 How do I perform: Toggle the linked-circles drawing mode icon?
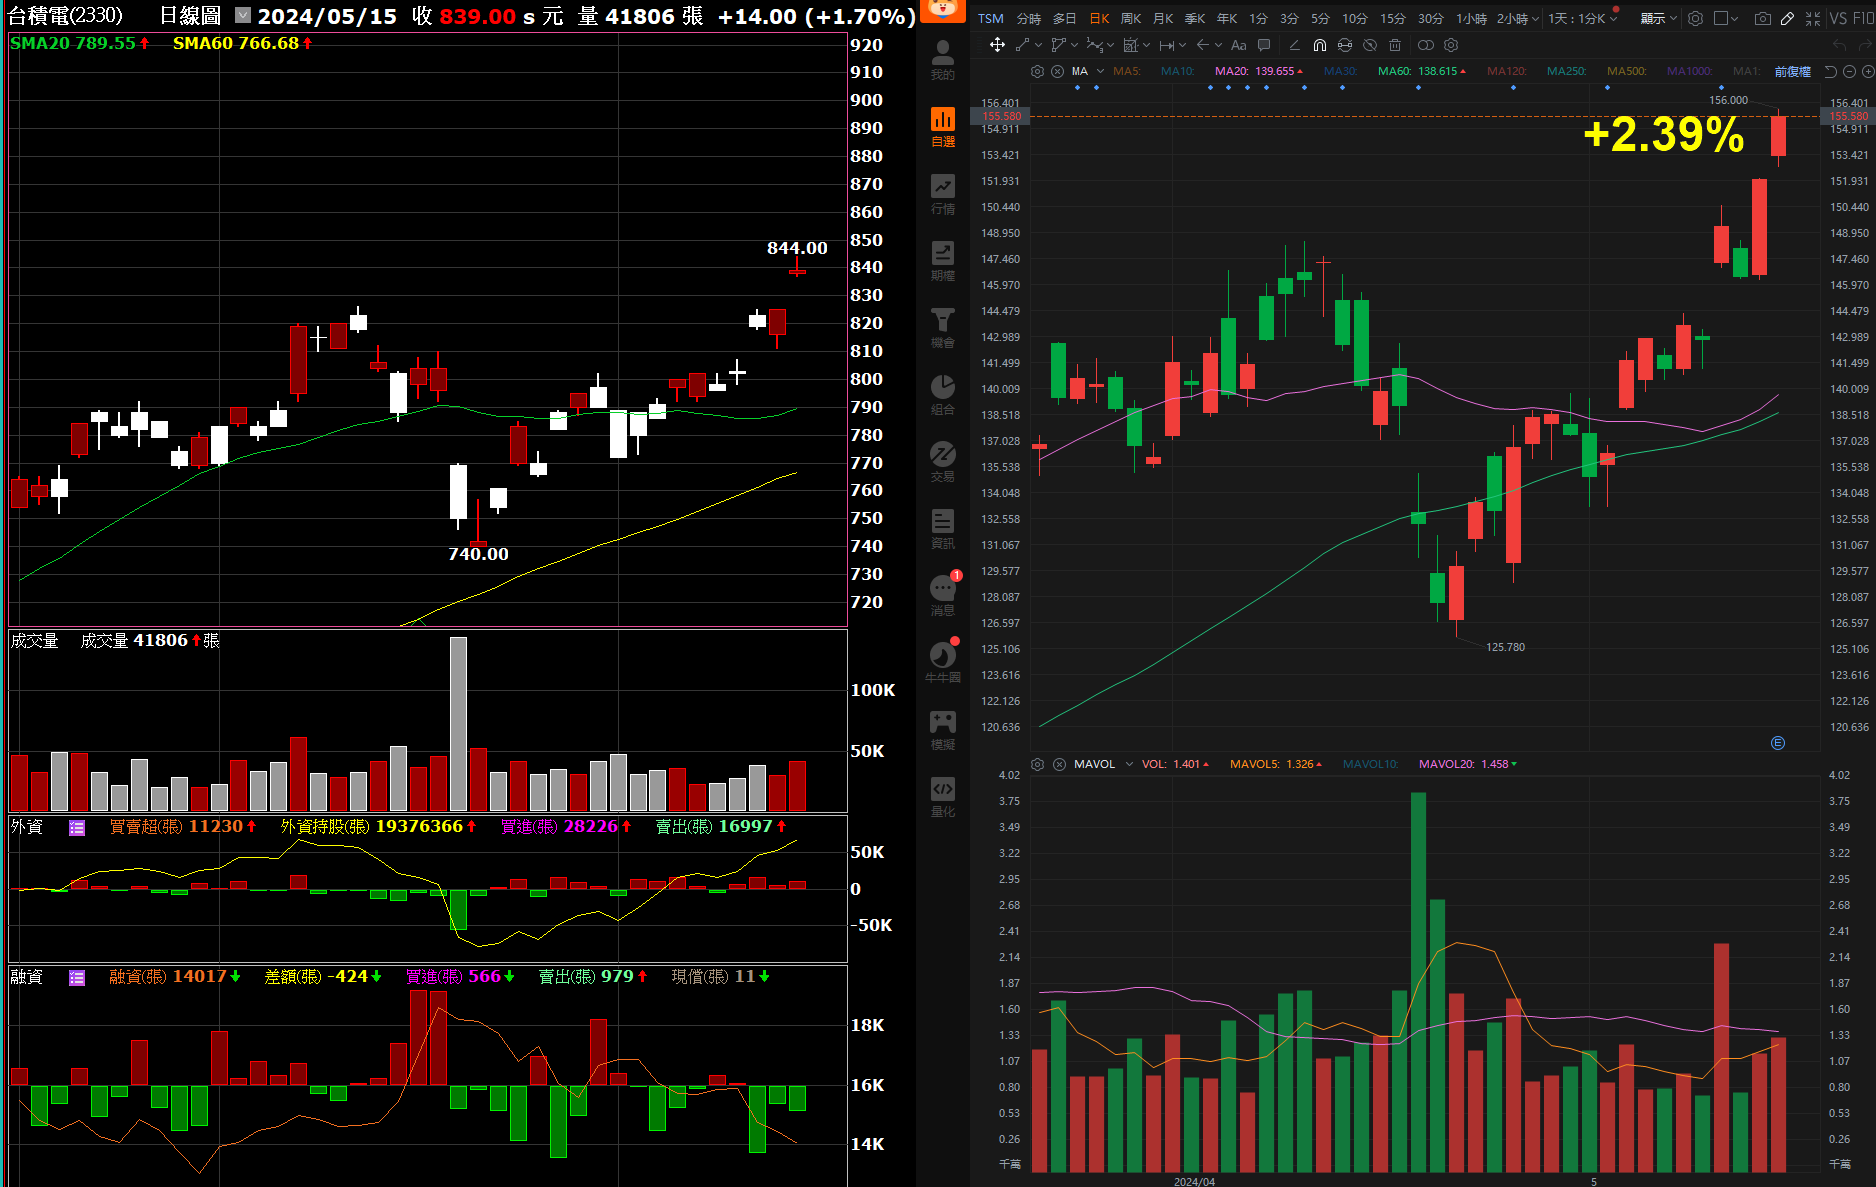pyautogui.click(x=1426, y=45)
